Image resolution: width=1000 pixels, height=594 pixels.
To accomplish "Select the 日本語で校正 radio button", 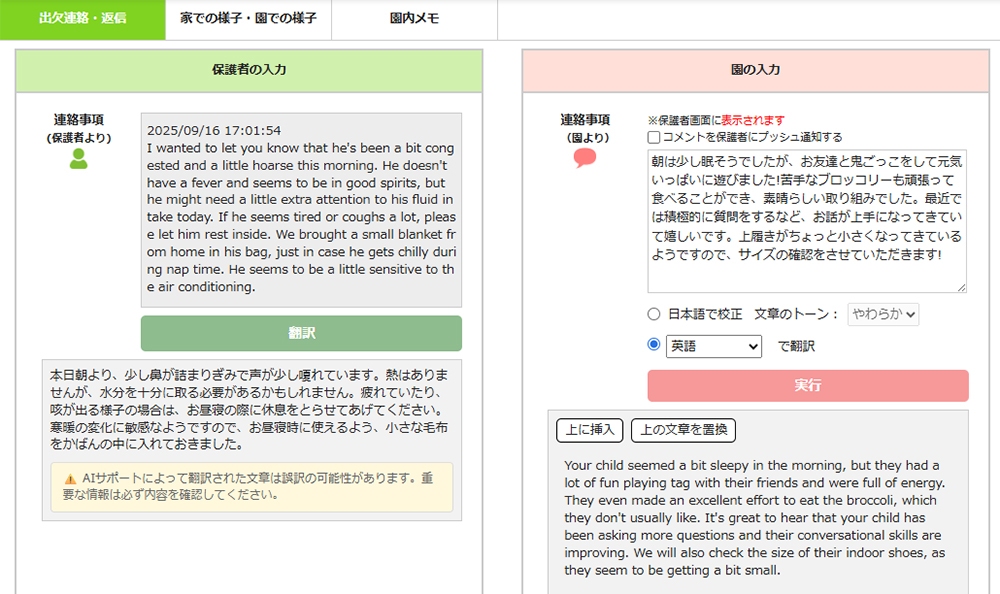I will tap(654, 314).
